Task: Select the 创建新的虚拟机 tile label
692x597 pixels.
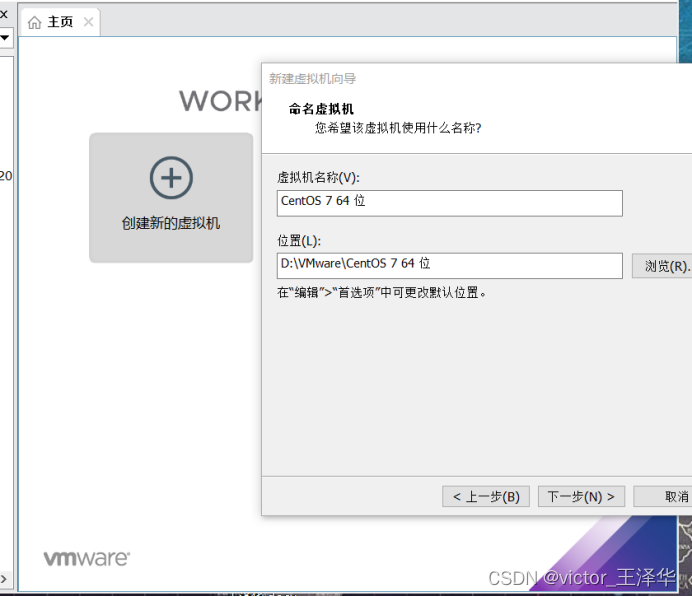Action: [x=171, y=223]
